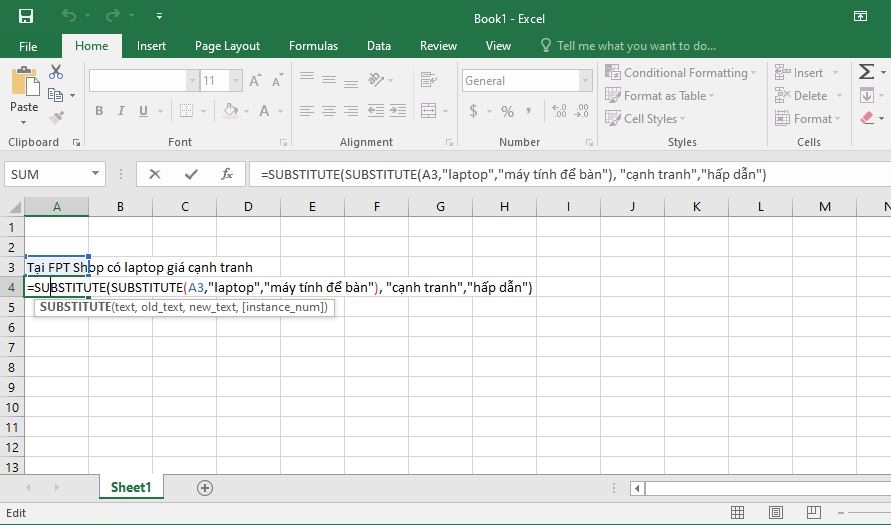This screenshot has height=525, width=891.
Task: Toggle Underline formatting
Action: click(143, 111)
